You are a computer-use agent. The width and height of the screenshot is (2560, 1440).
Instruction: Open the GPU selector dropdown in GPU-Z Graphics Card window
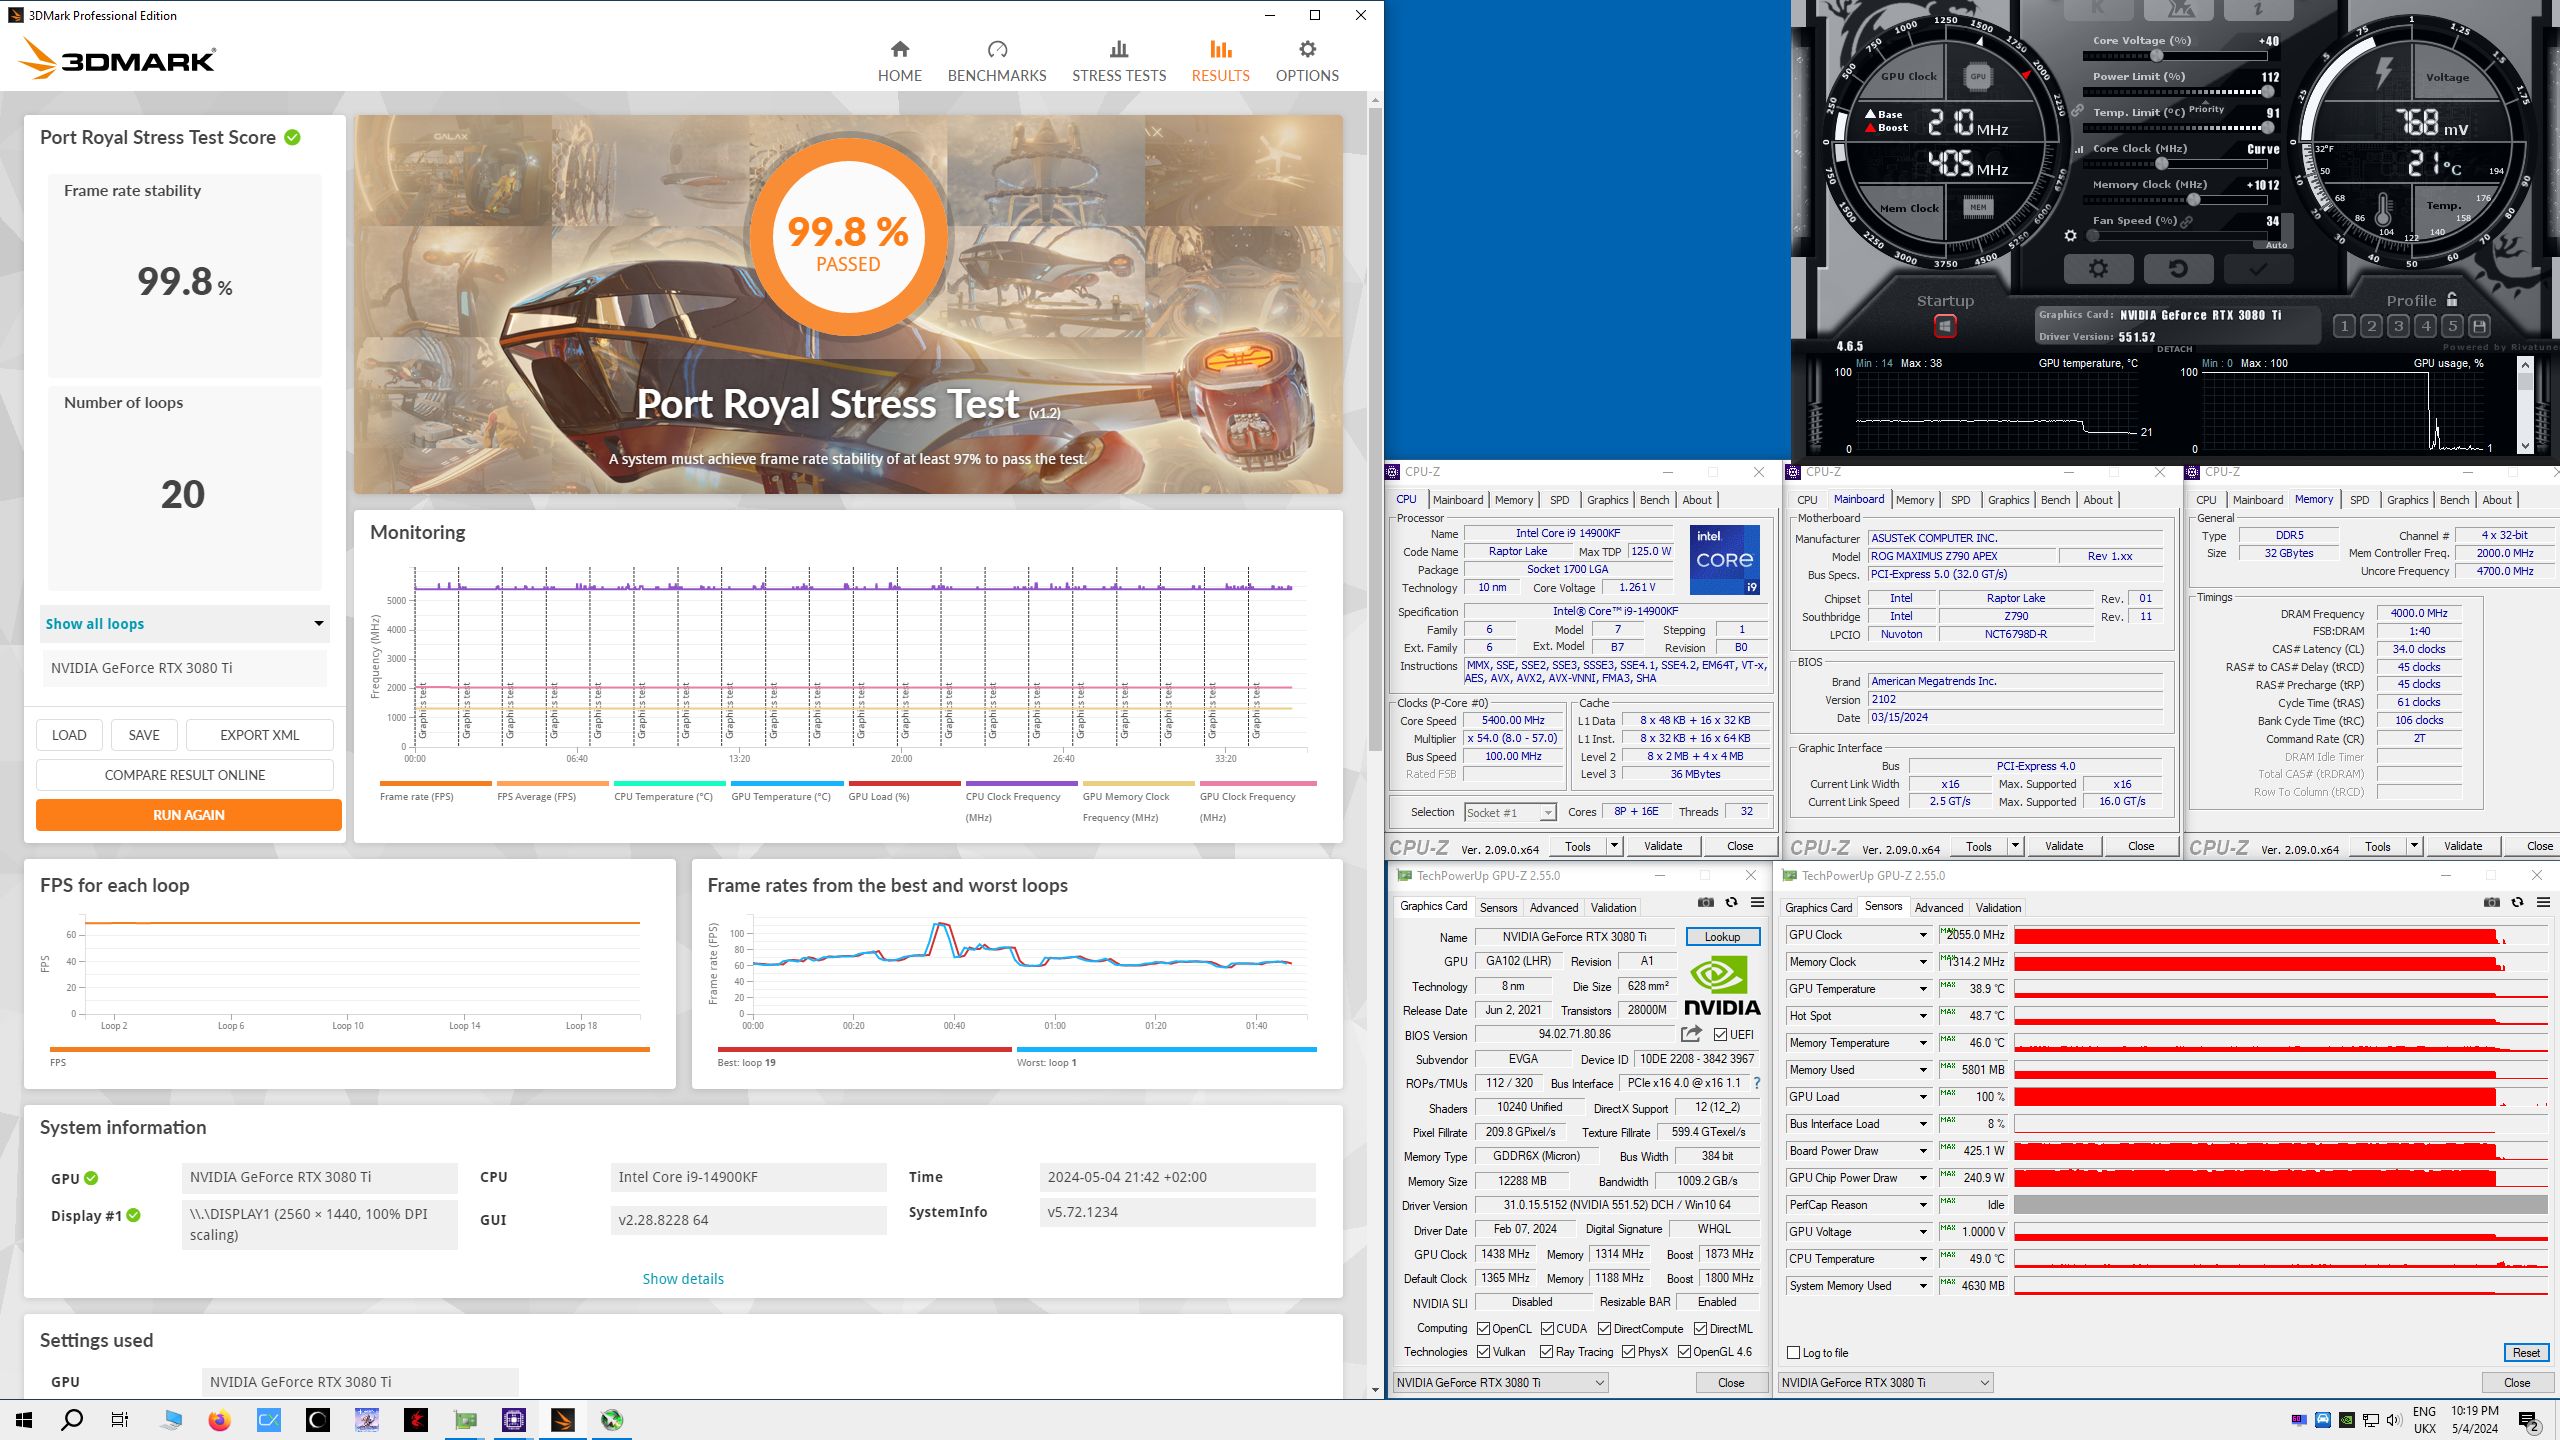pos(1500,1382)
